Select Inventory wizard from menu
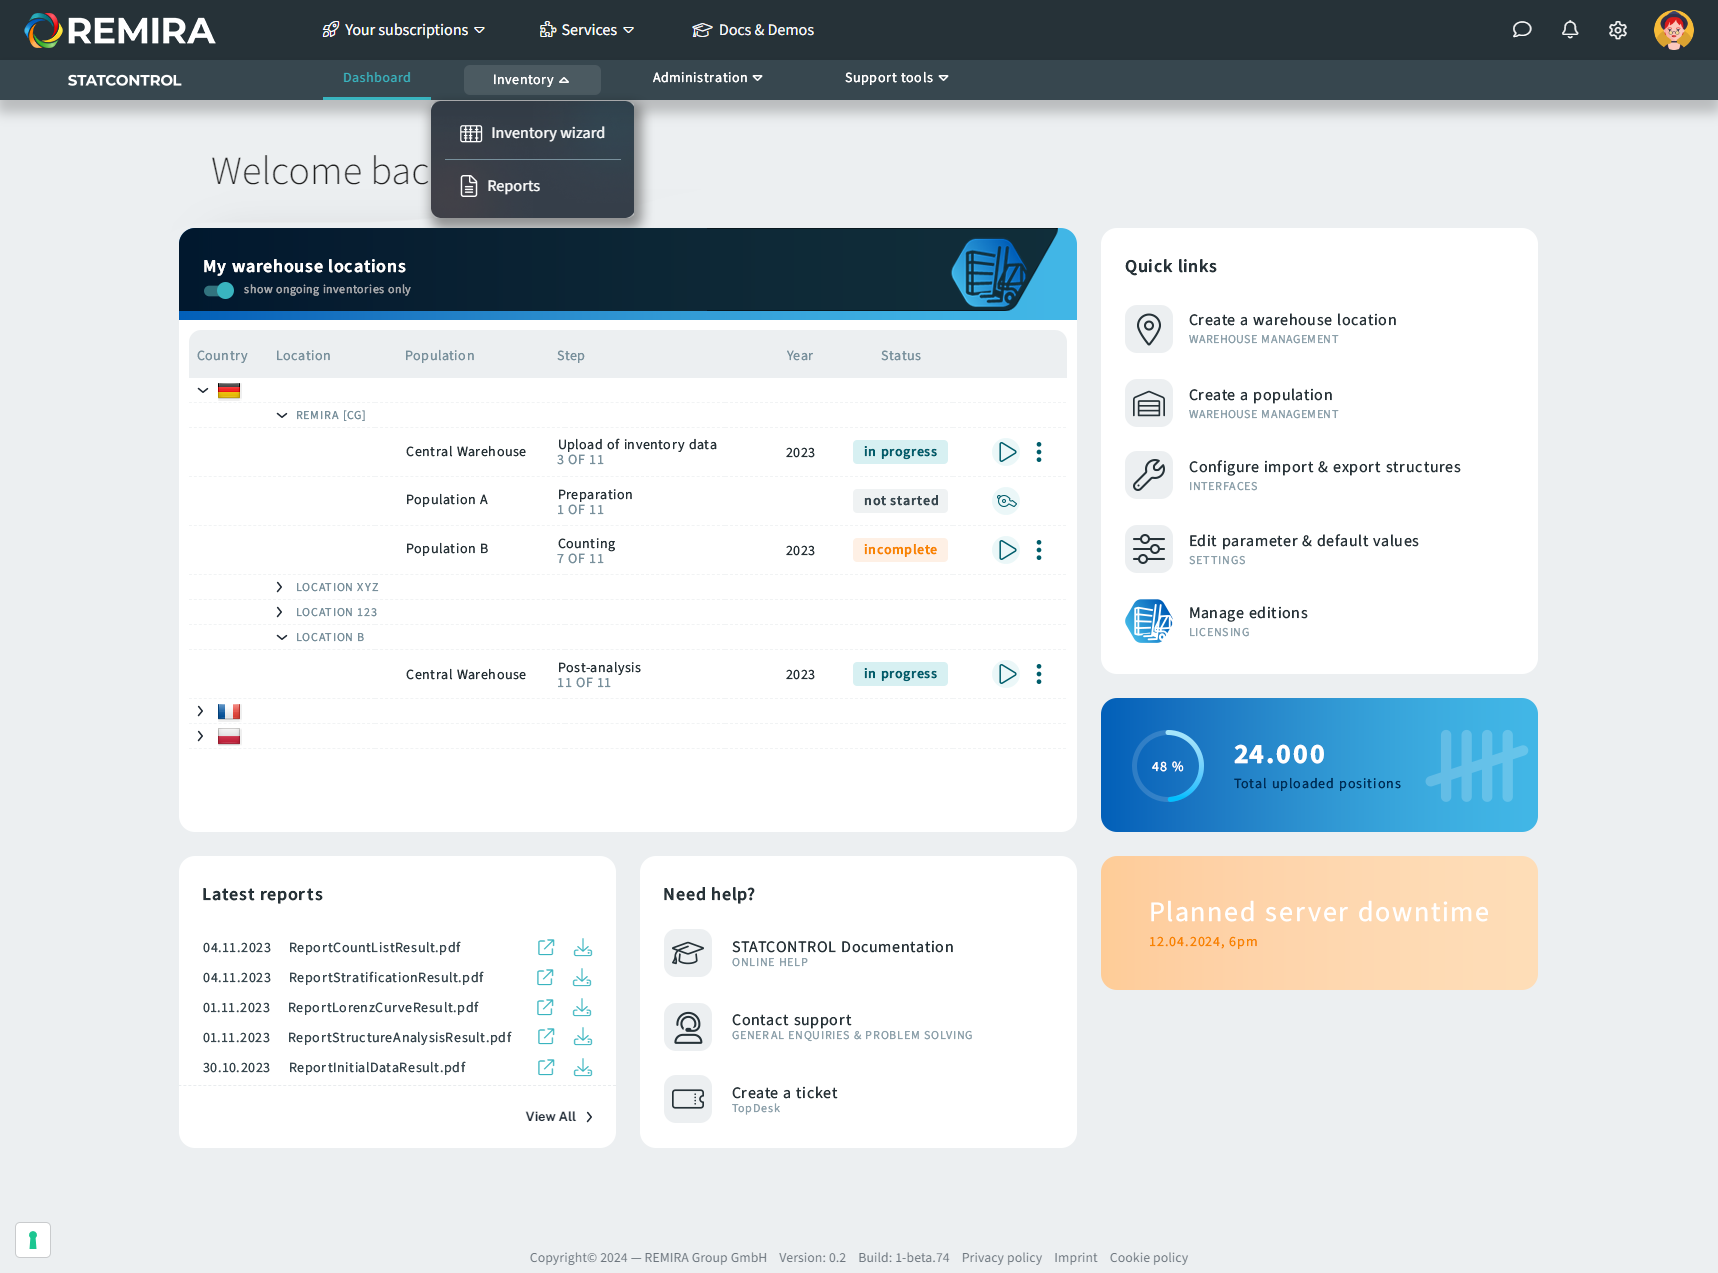Image resolution: width=1718 pixels, height=1273 pixels. [532, 133]
